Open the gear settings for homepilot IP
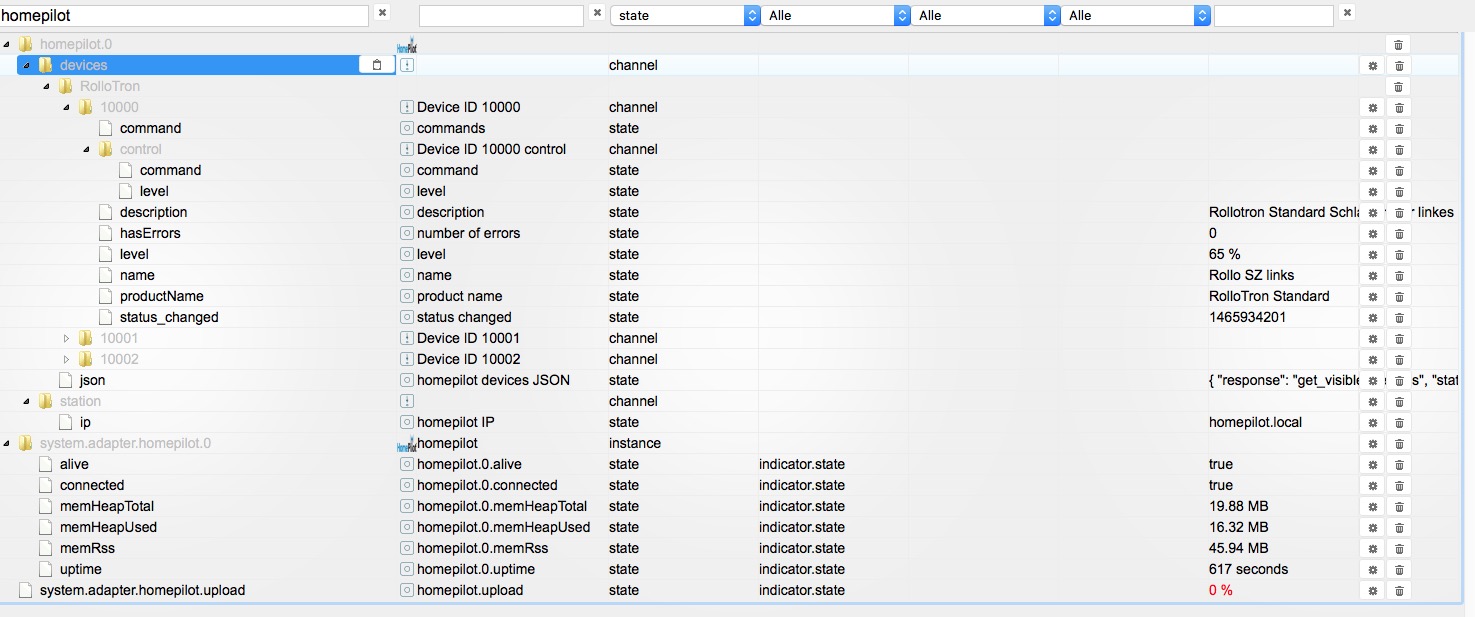 pos(1373,422)
